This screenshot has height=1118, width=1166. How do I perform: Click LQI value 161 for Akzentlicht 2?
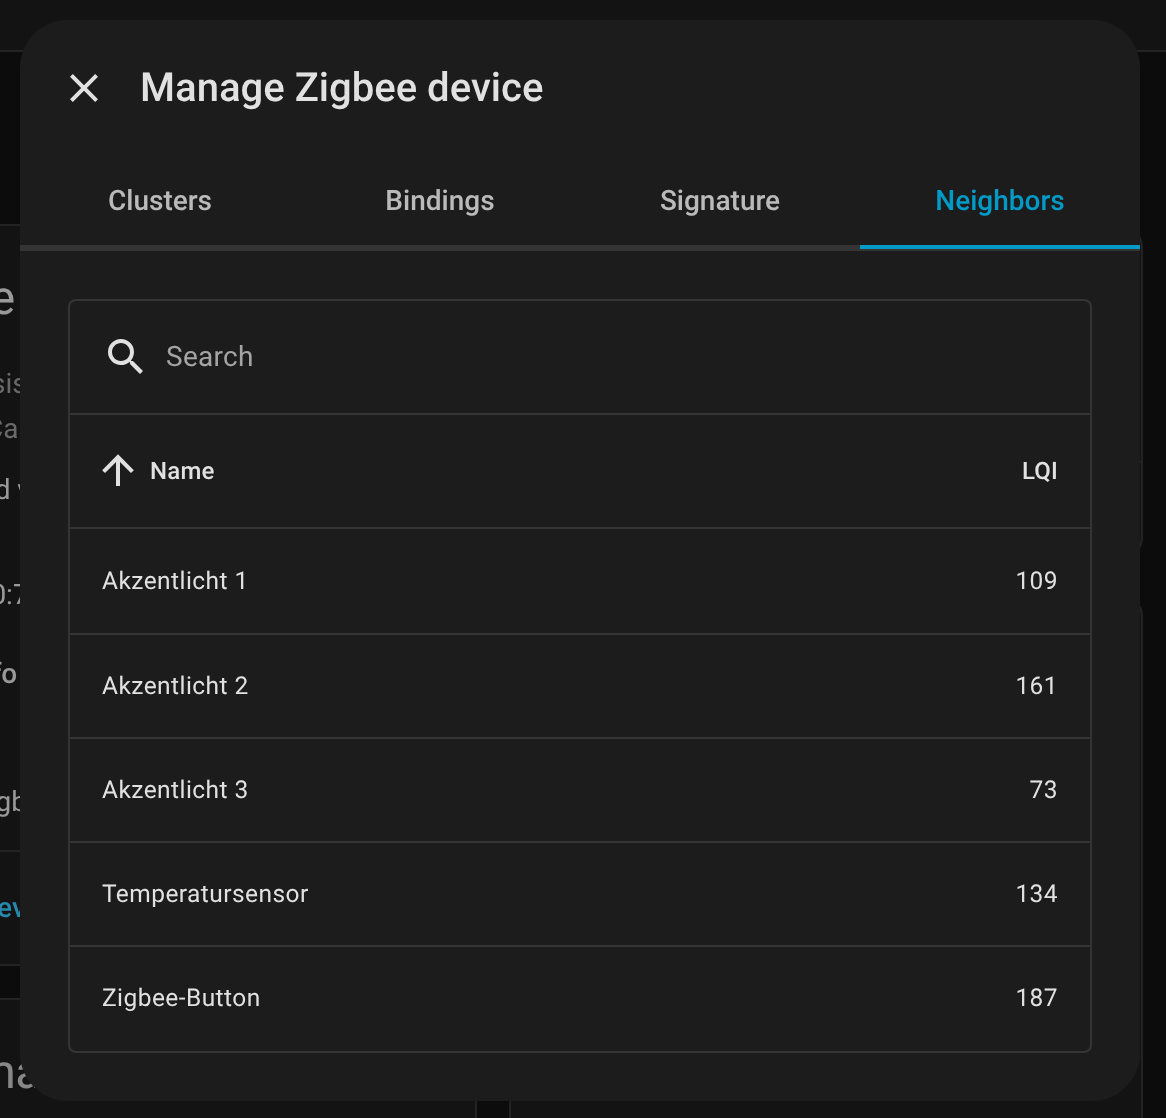tap(1036, 686)
